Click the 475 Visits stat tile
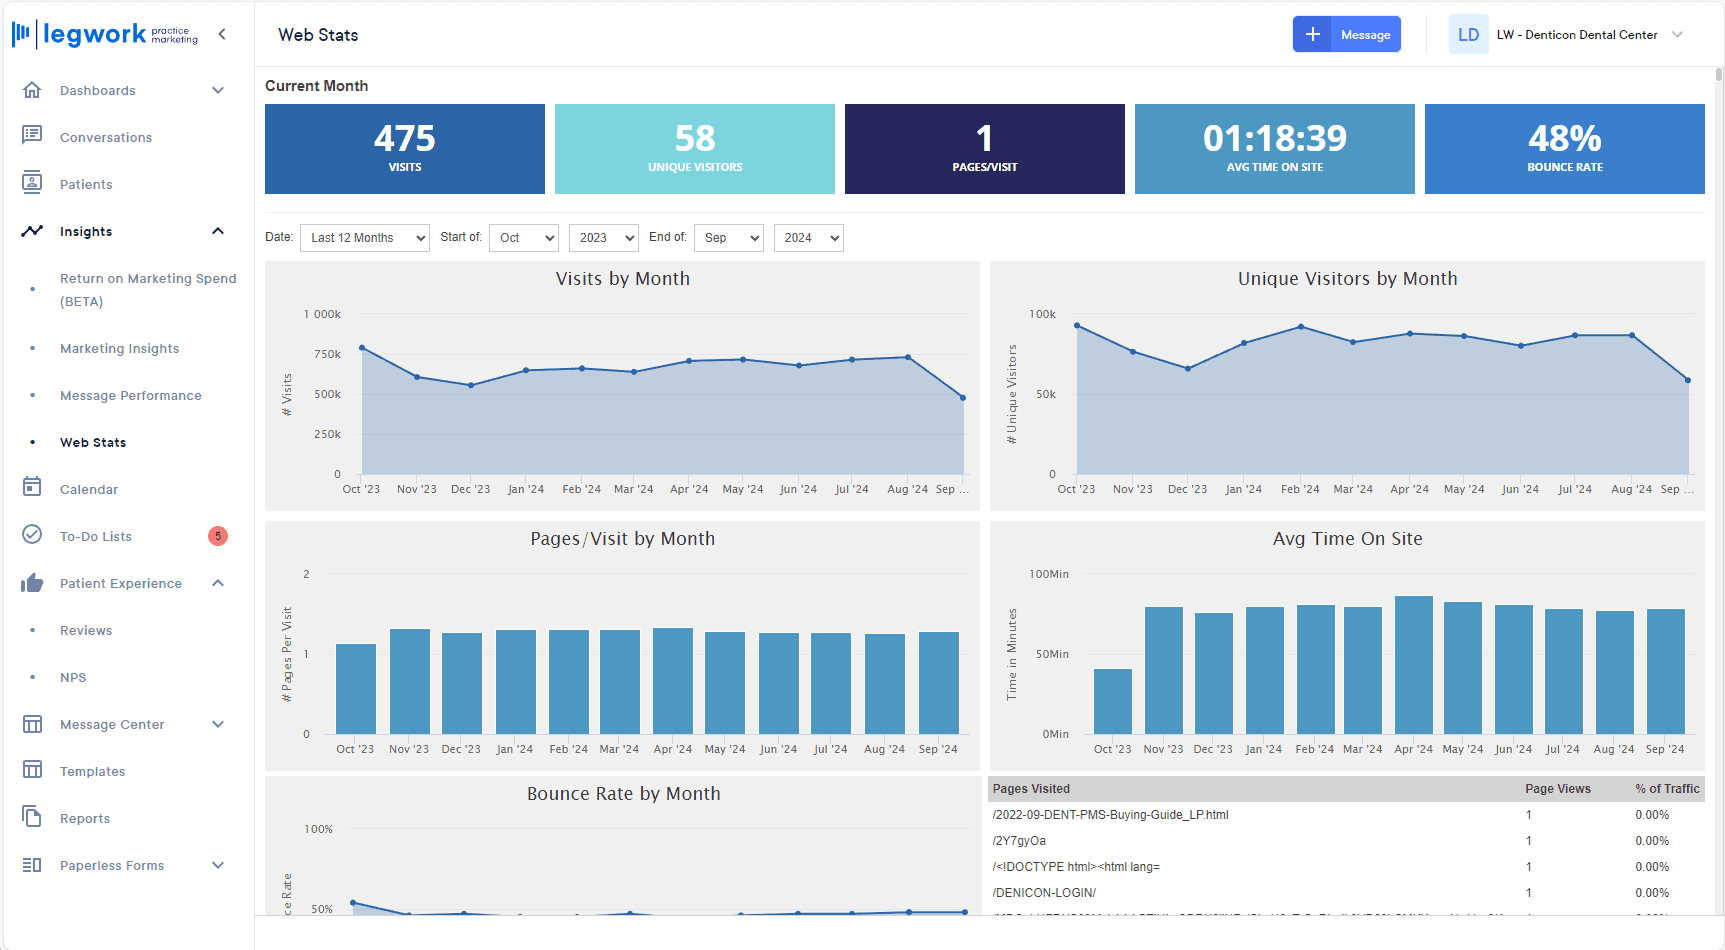The height and width of the screenshot is (950, 1725). click(405, 149)
